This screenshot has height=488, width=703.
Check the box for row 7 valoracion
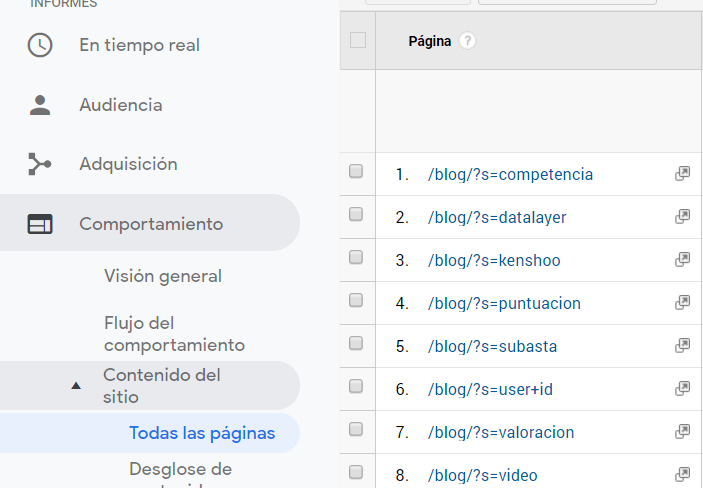click(x=356, y=429)
